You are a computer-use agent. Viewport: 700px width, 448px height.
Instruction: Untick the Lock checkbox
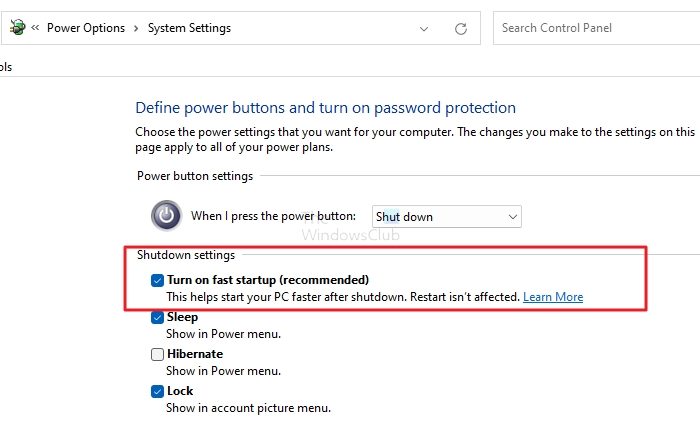pos(157,391)
